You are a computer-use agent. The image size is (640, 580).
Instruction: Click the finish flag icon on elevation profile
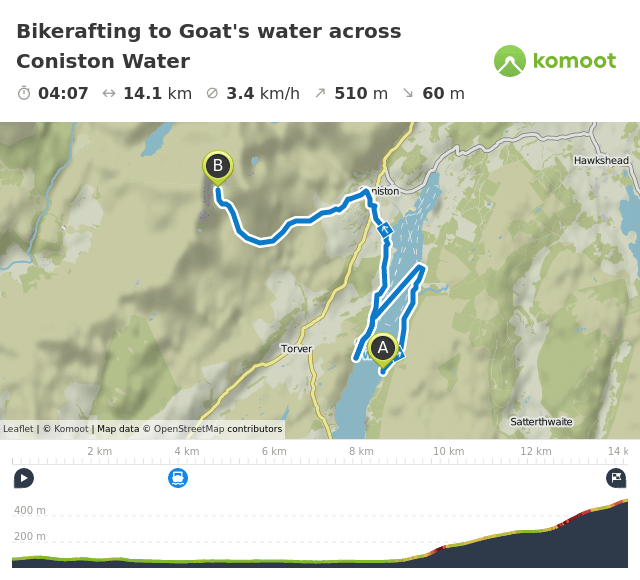pyautogui.click(x=616, y=478)
